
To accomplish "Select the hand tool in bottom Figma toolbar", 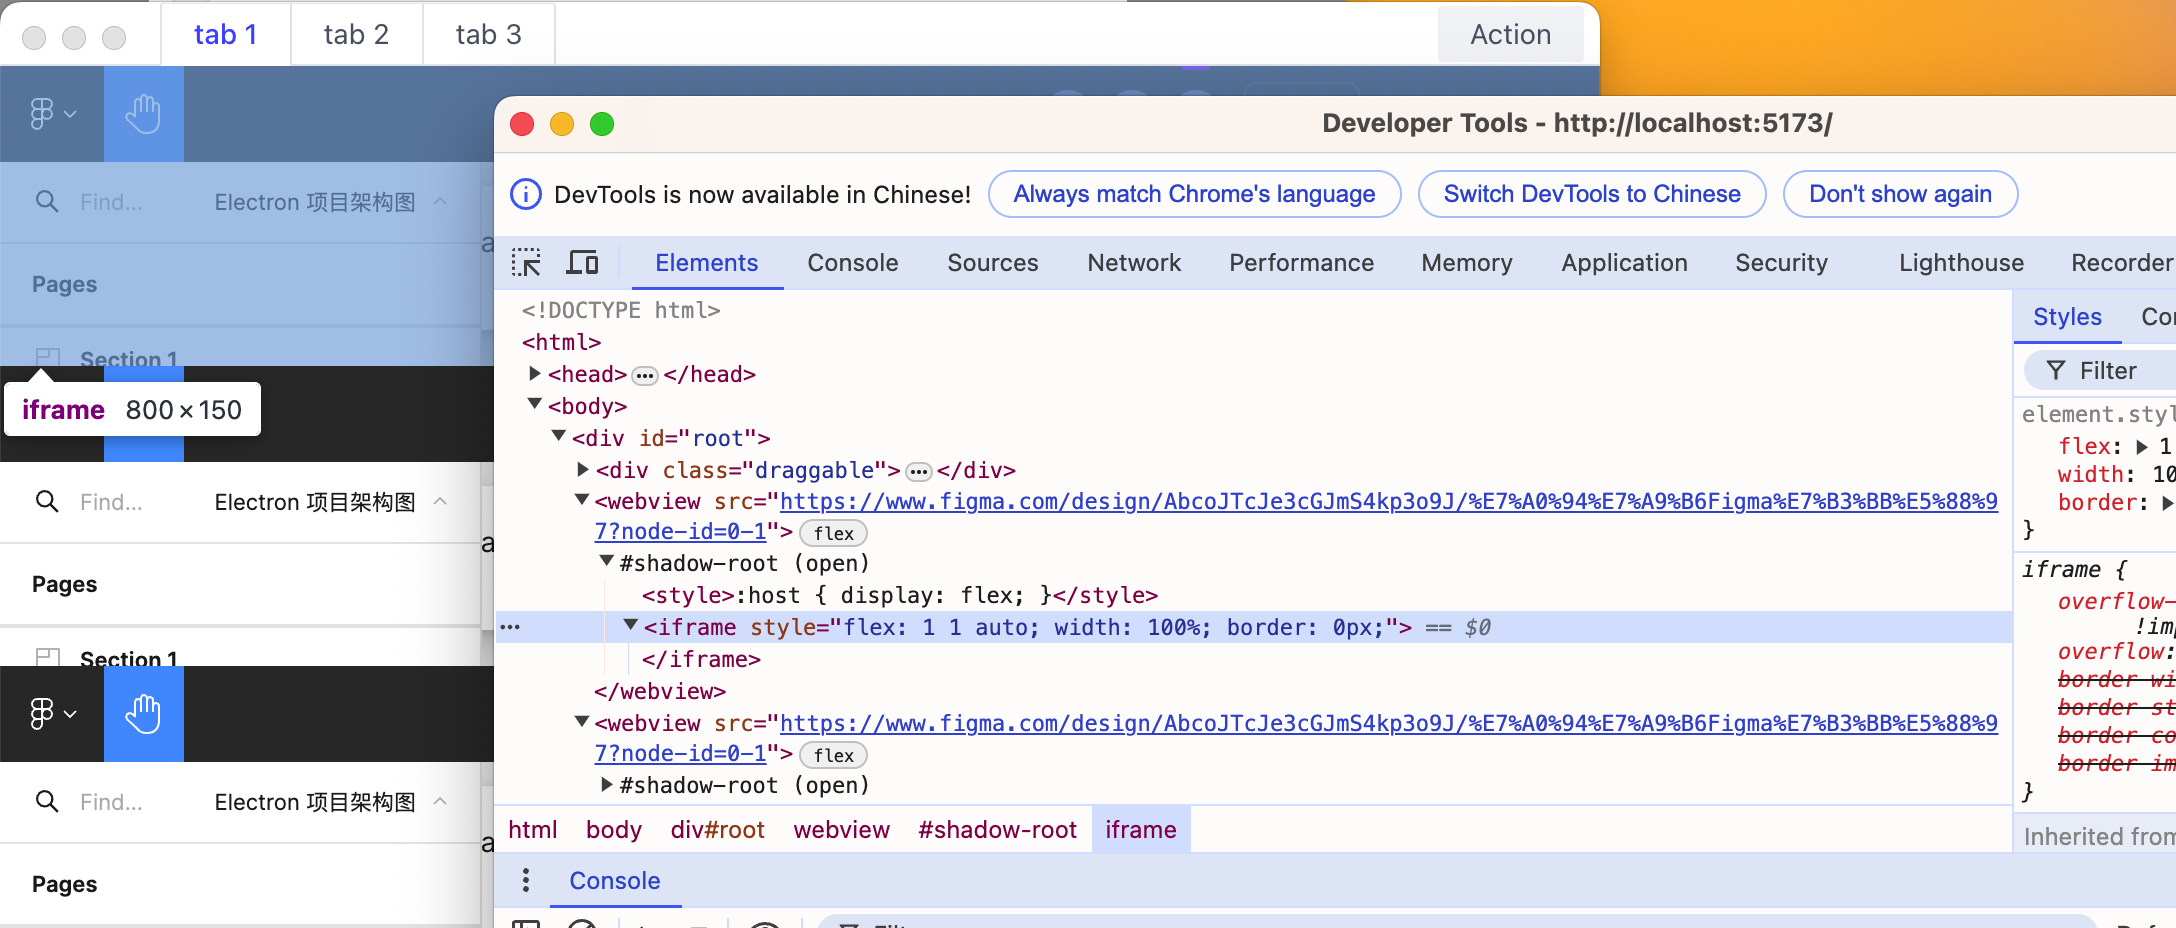I will click(x=144, y=714).
